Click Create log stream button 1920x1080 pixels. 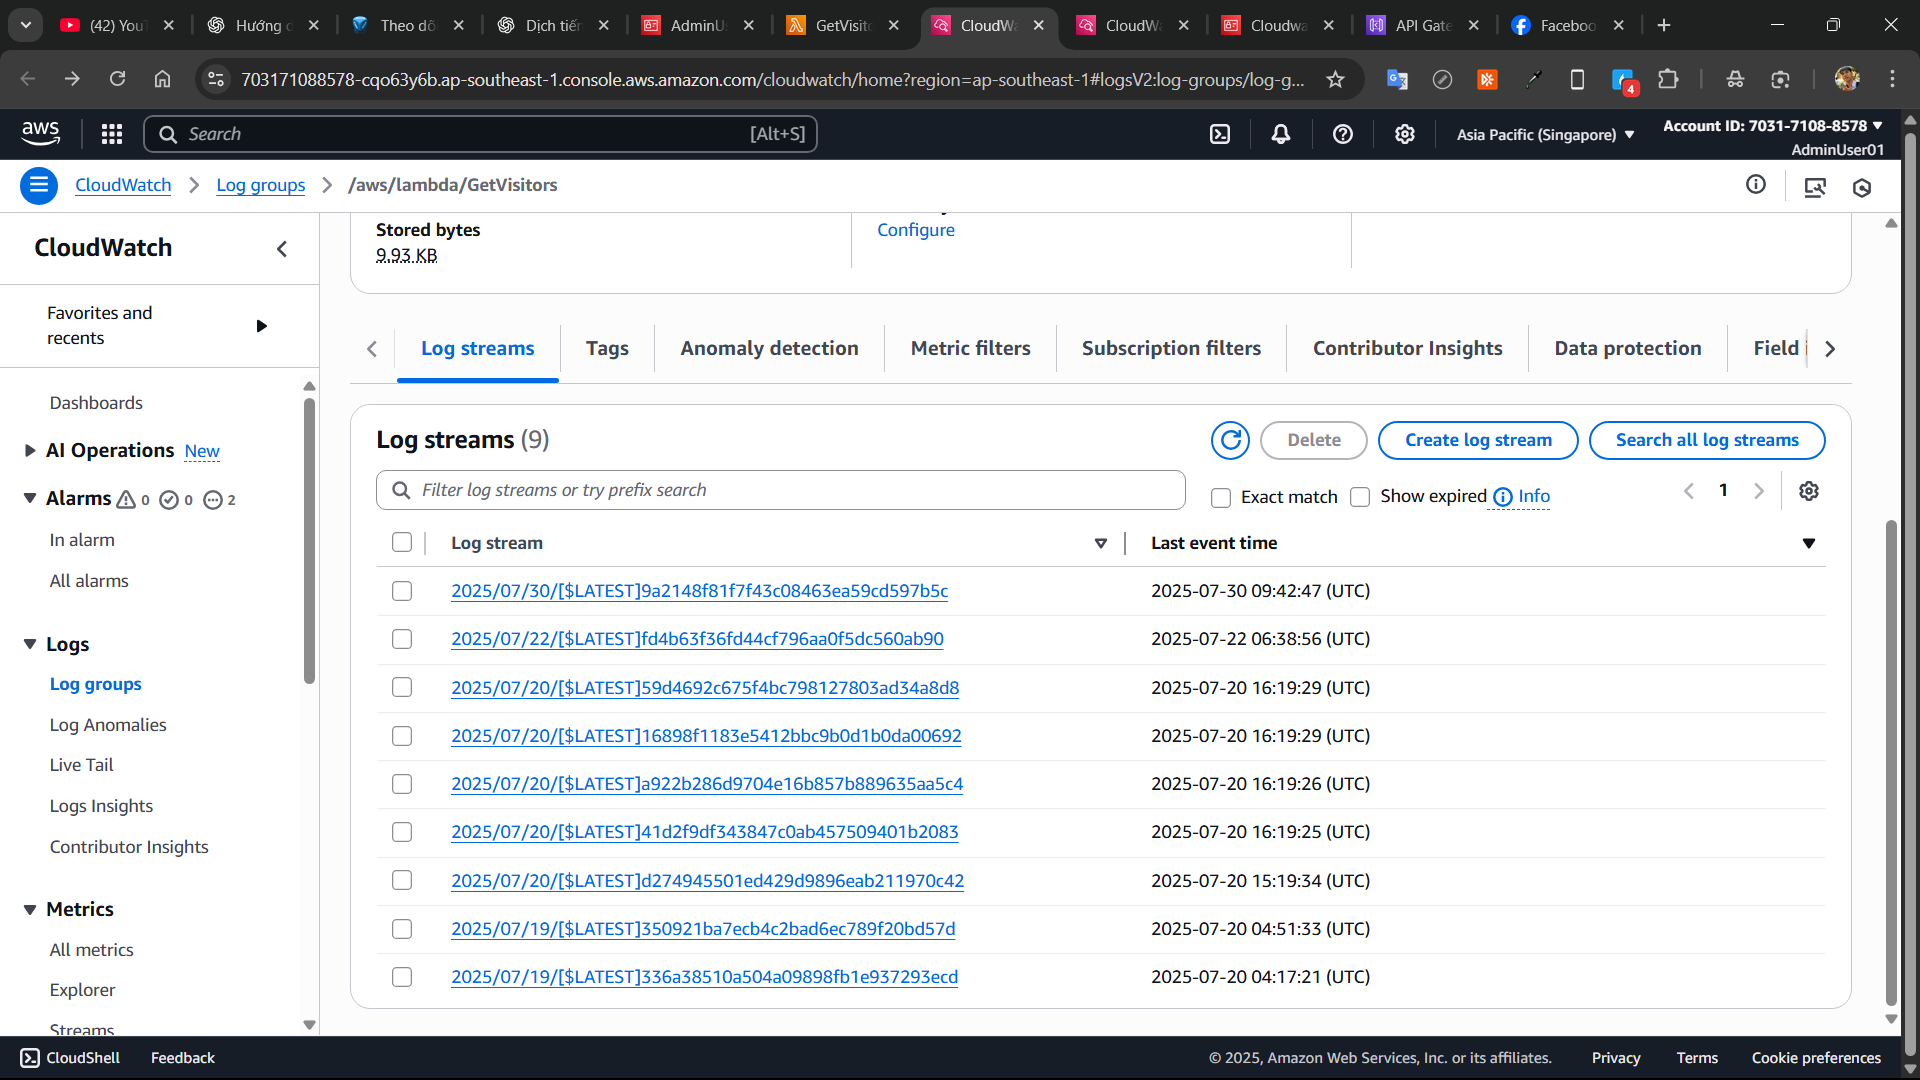(x=1478, y=440)
